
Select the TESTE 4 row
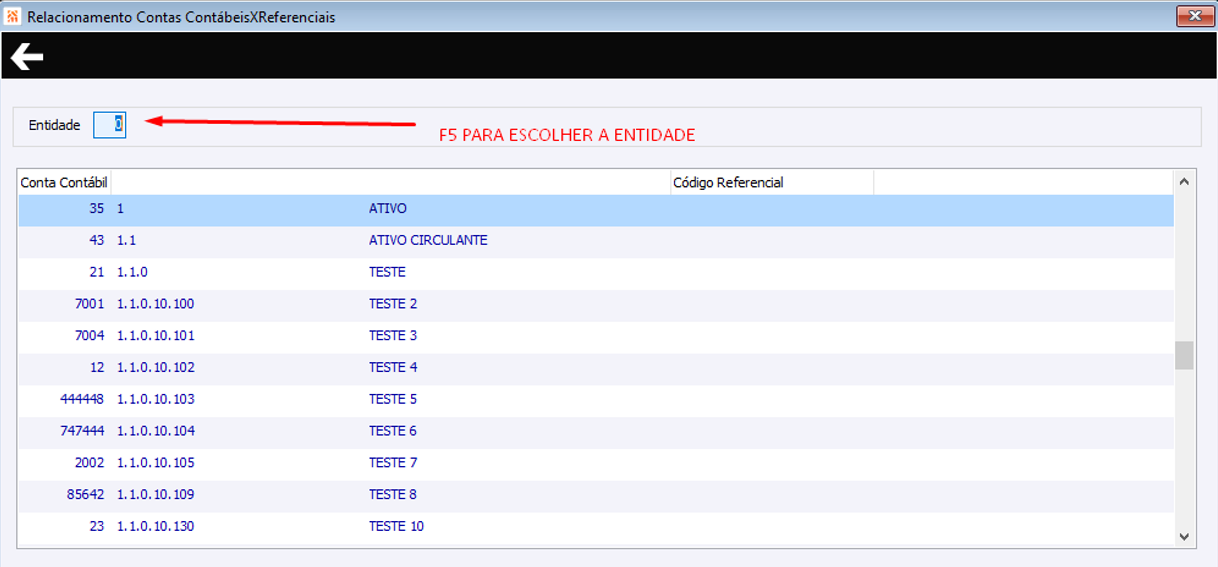pos(596,368)
